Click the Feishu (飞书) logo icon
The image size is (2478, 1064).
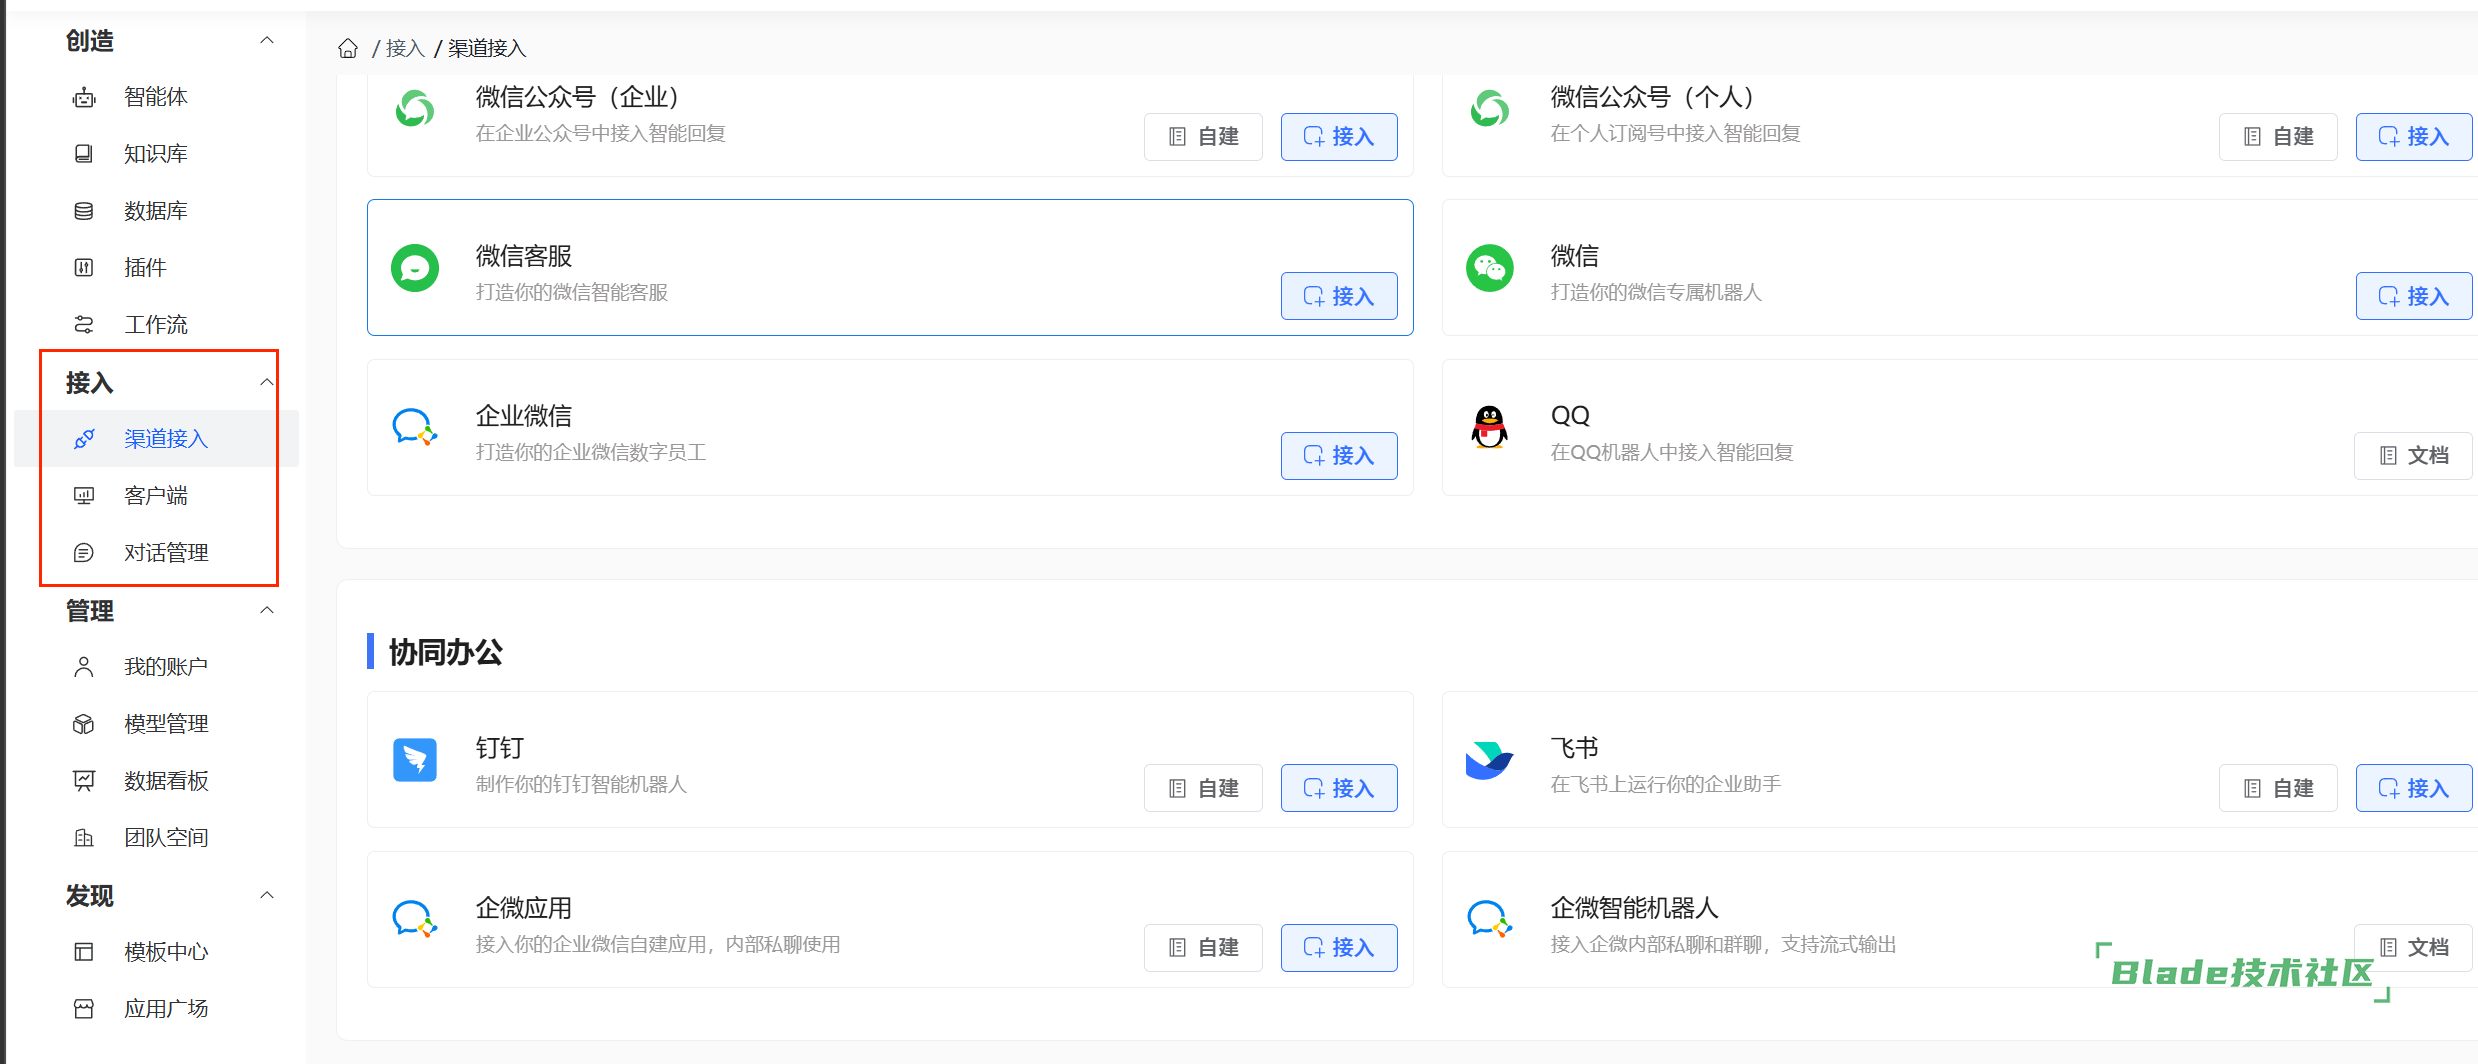point(1489,760)
